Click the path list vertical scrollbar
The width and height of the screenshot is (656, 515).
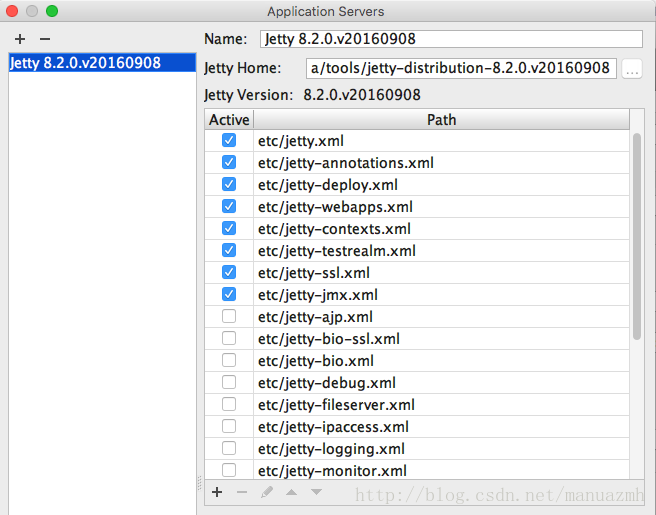click(637, 240)
